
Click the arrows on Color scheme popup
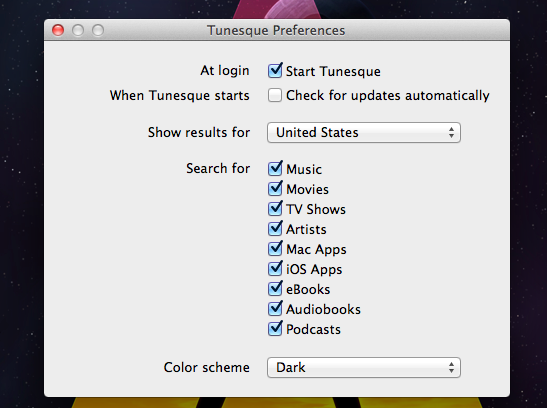451,368
